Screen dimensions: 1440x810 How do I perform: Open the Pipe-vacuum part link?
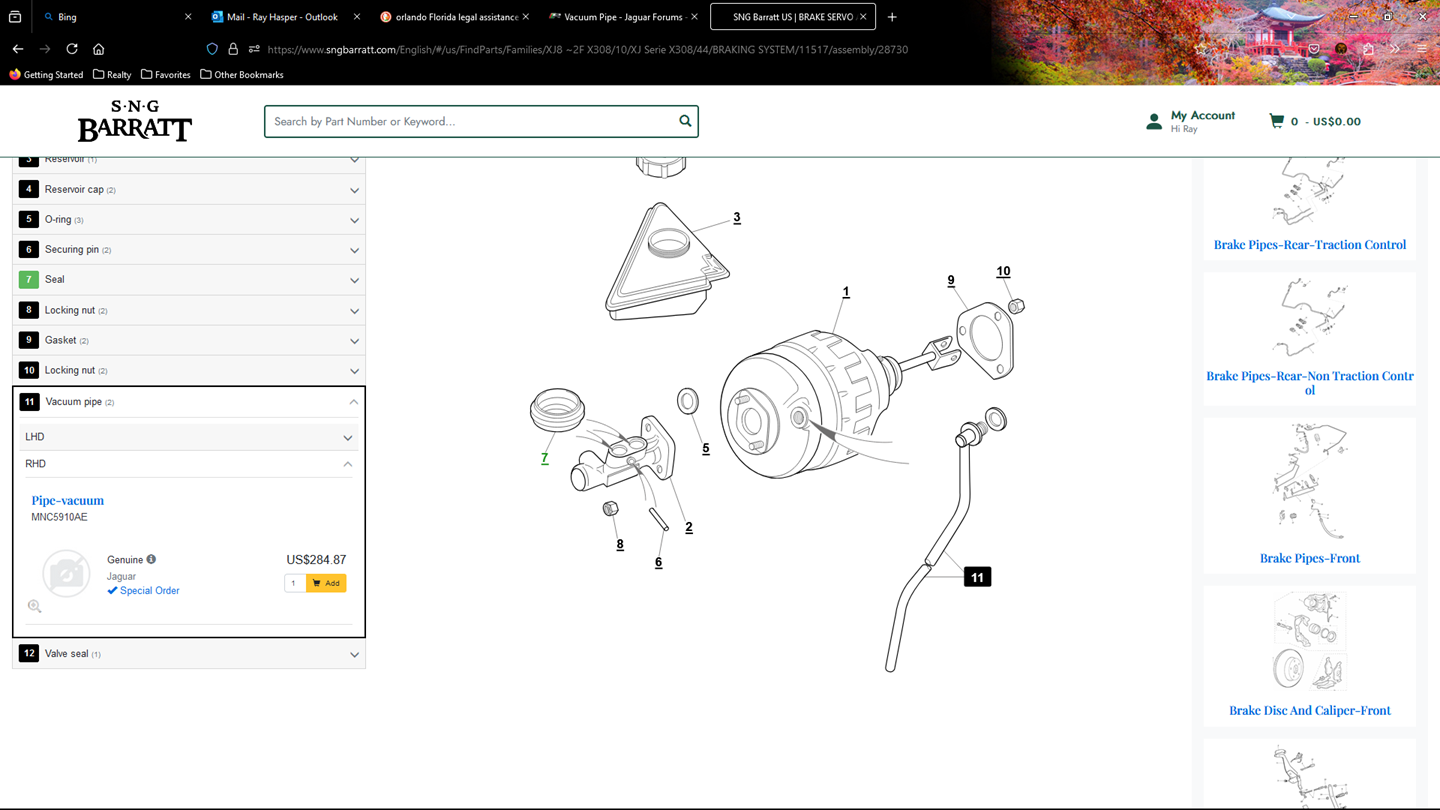coord(67,500)
